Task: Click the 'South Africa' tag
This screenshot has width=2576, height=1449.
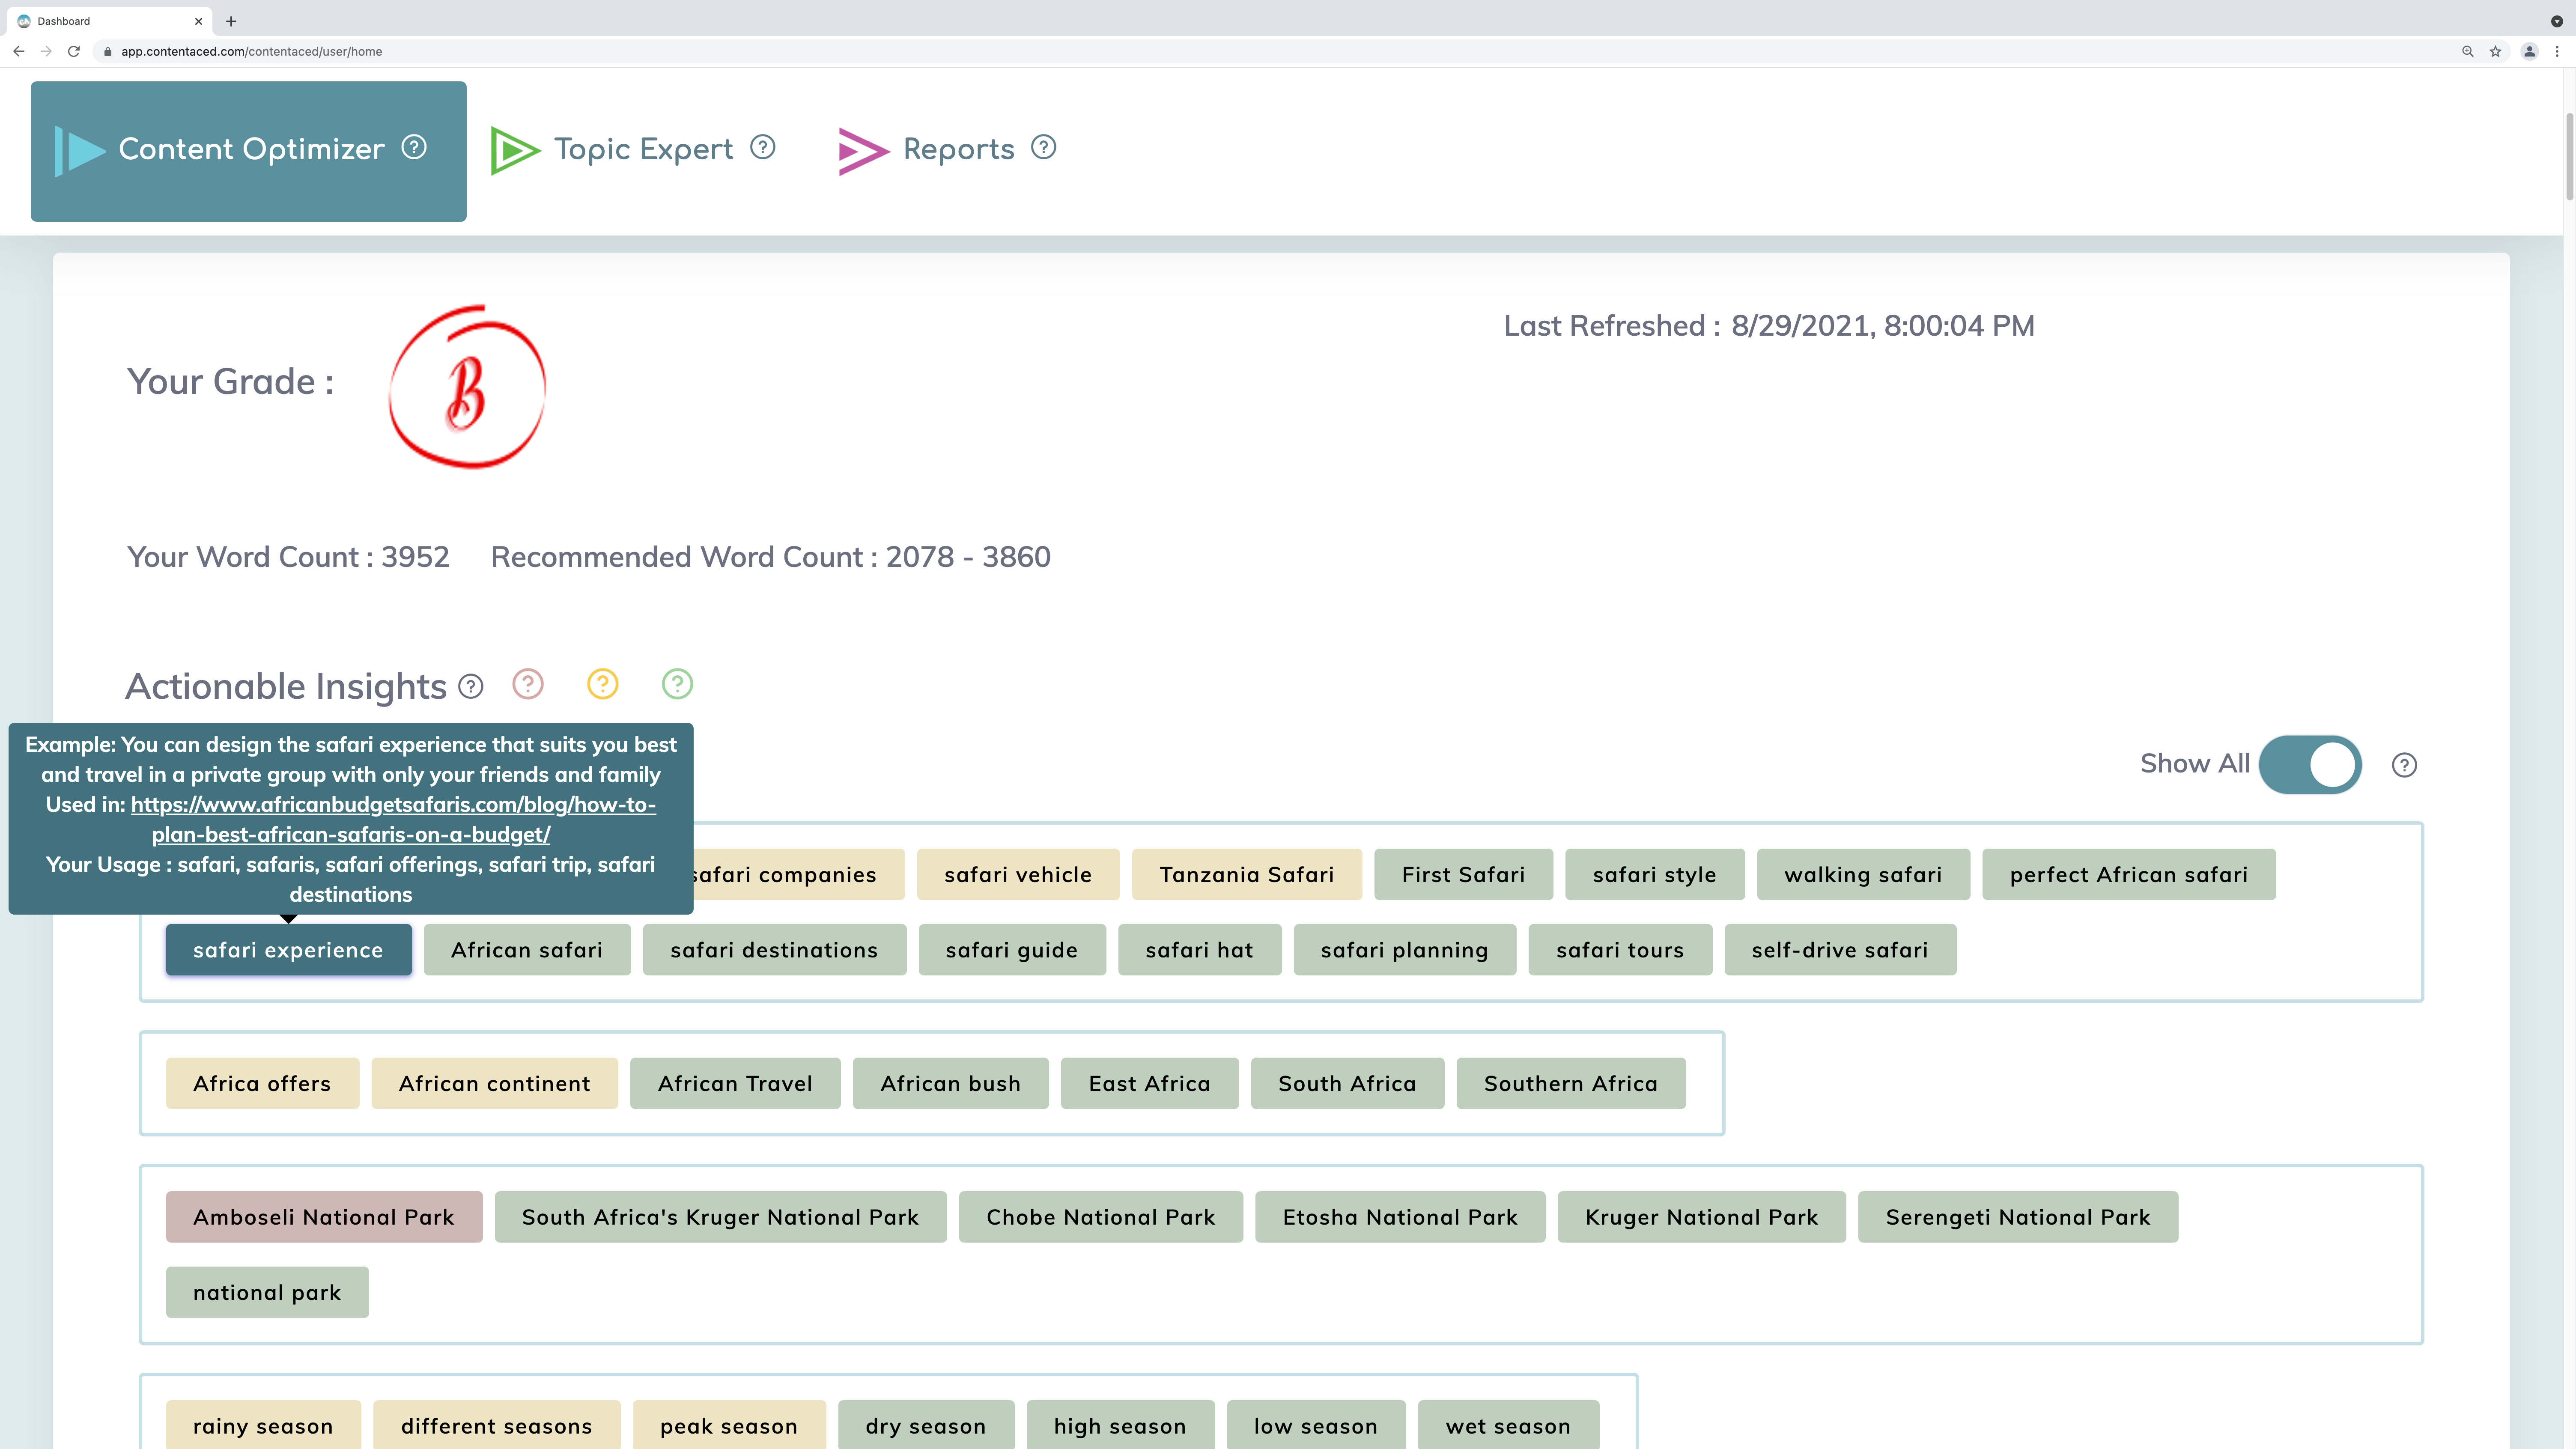Action: (x=1347, y=1083)
